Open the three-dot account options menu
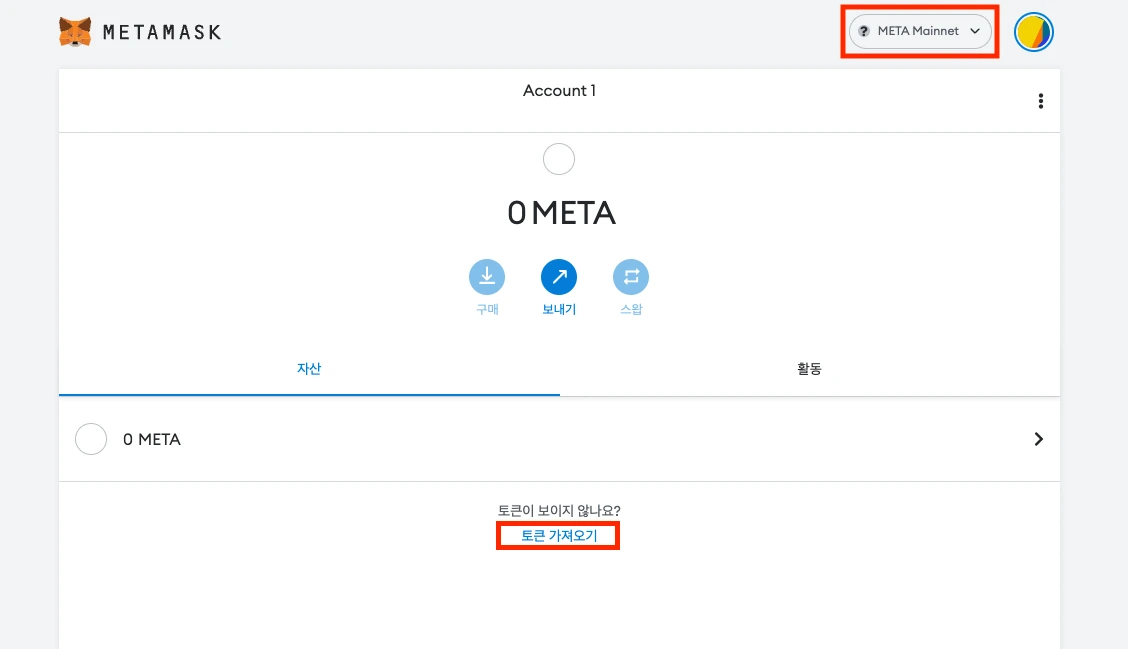Viewport: 1128px width, 649px height. [x=1040, y=101]
